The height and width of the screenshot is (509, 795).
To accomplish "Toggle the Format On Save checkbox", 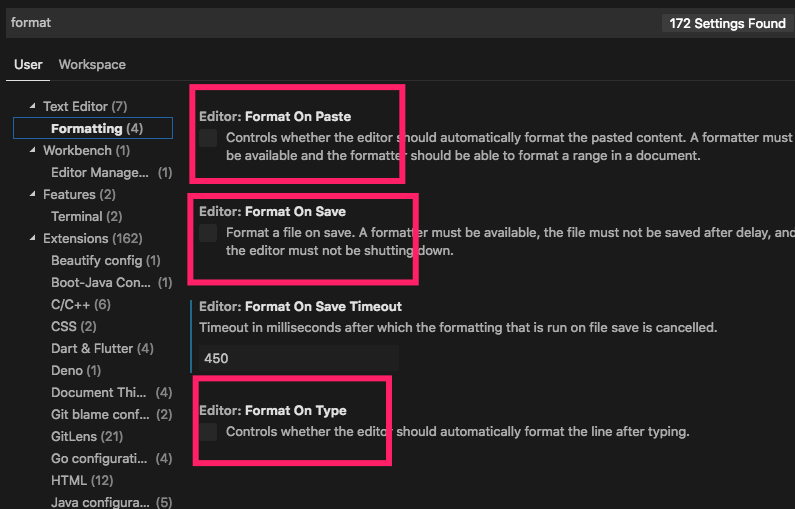I will pos(208,233).
